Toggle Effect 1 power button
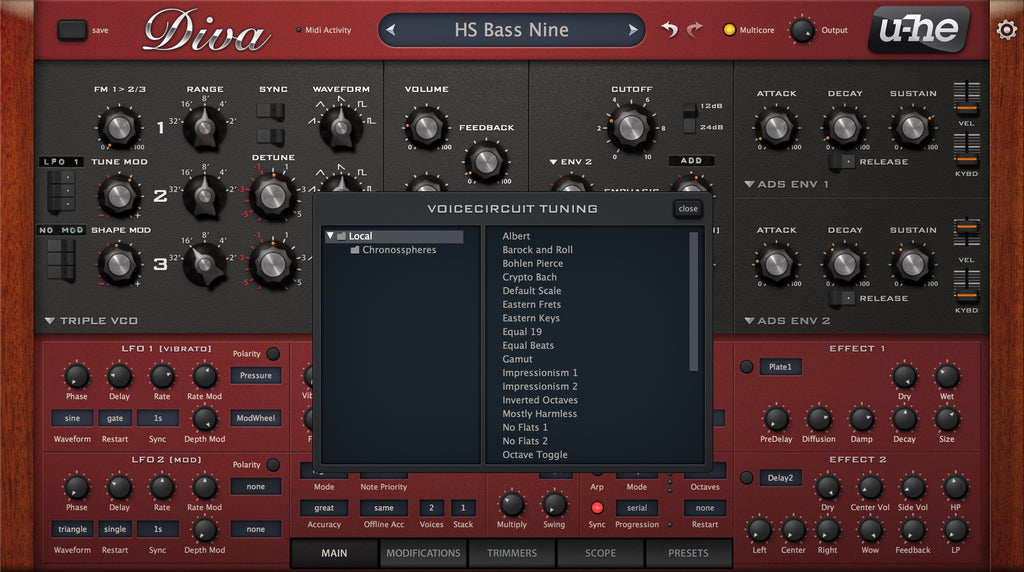1024x572 pixels. (746, 367)
